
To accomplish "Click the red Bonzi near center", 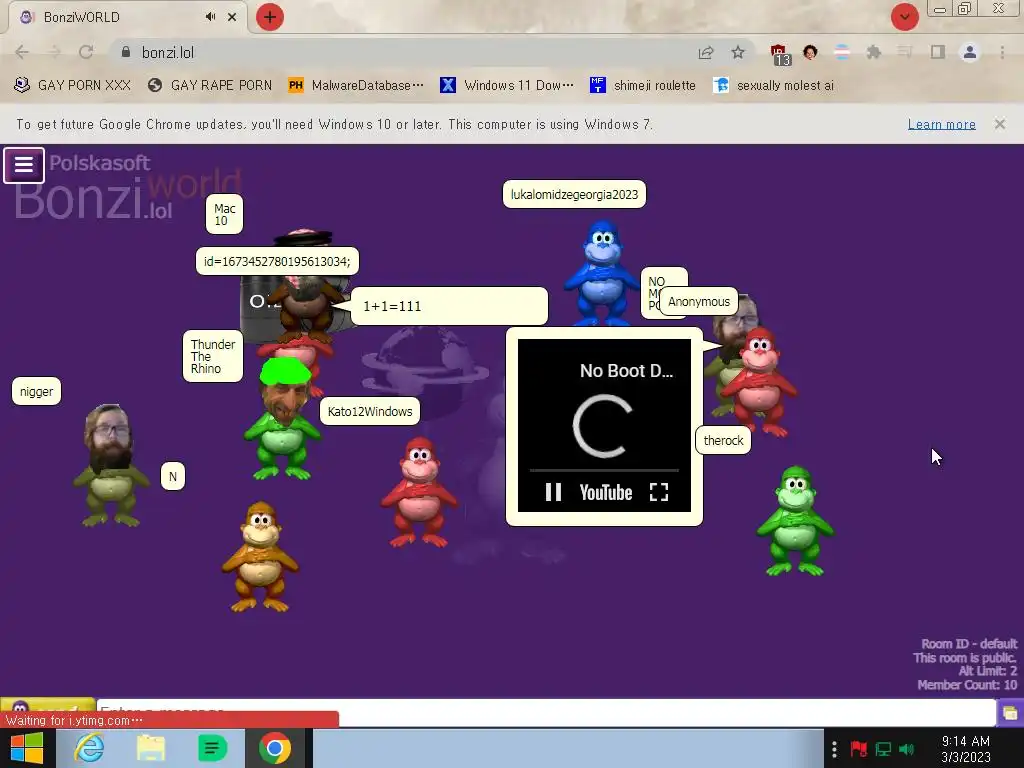I will 419,493.
